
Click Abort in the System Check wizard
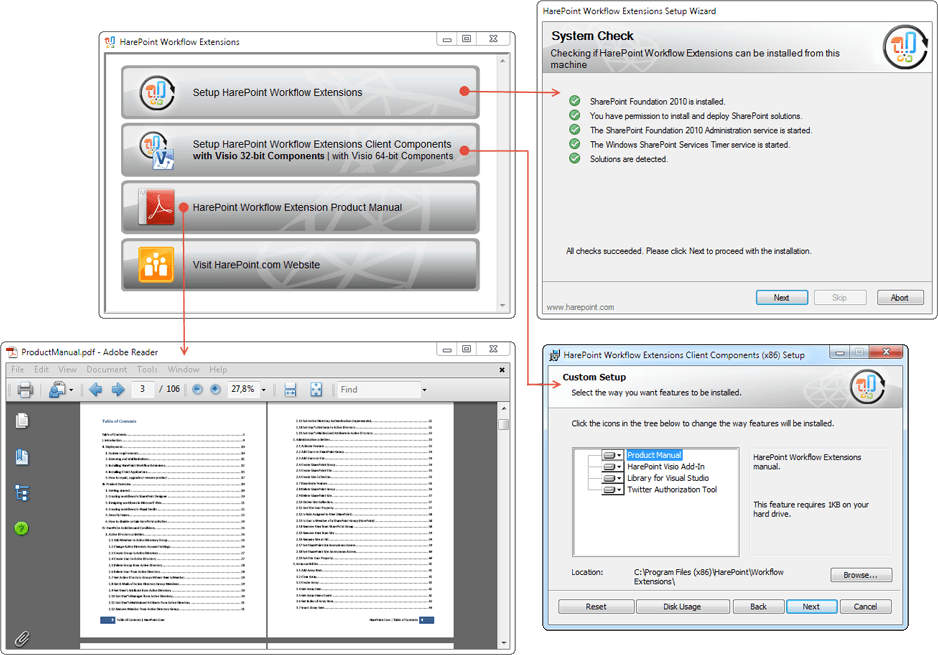pos(900,297)
